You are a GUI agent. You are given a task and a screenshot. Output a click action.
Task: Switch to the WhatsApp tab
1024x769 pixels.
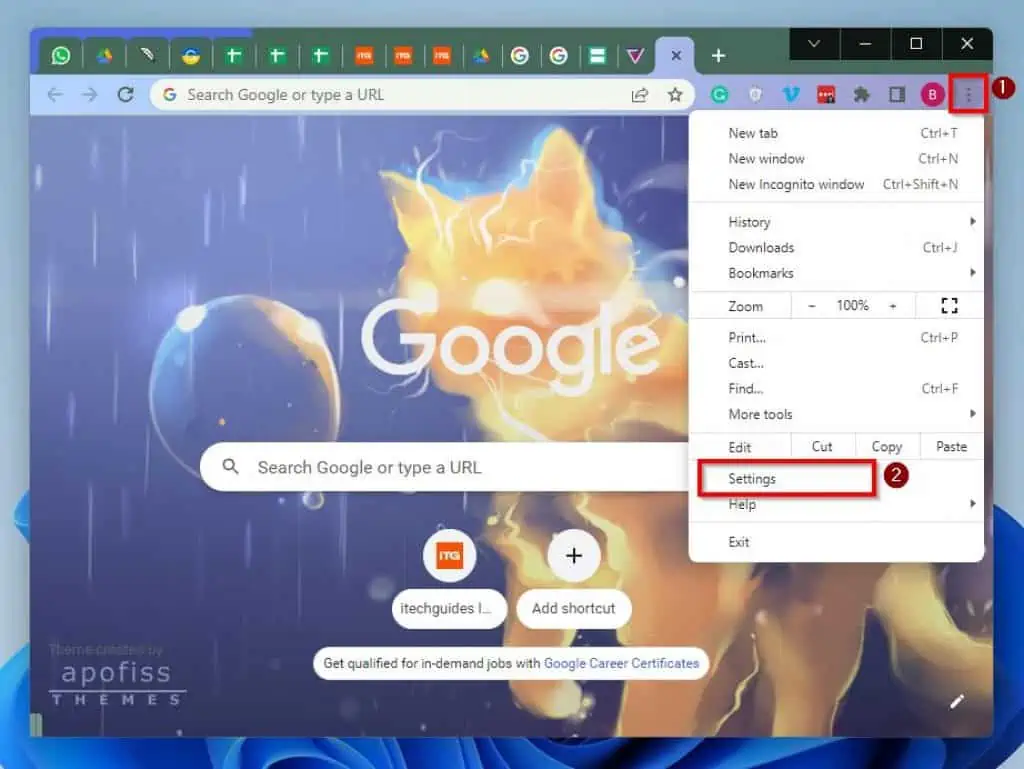60,56
